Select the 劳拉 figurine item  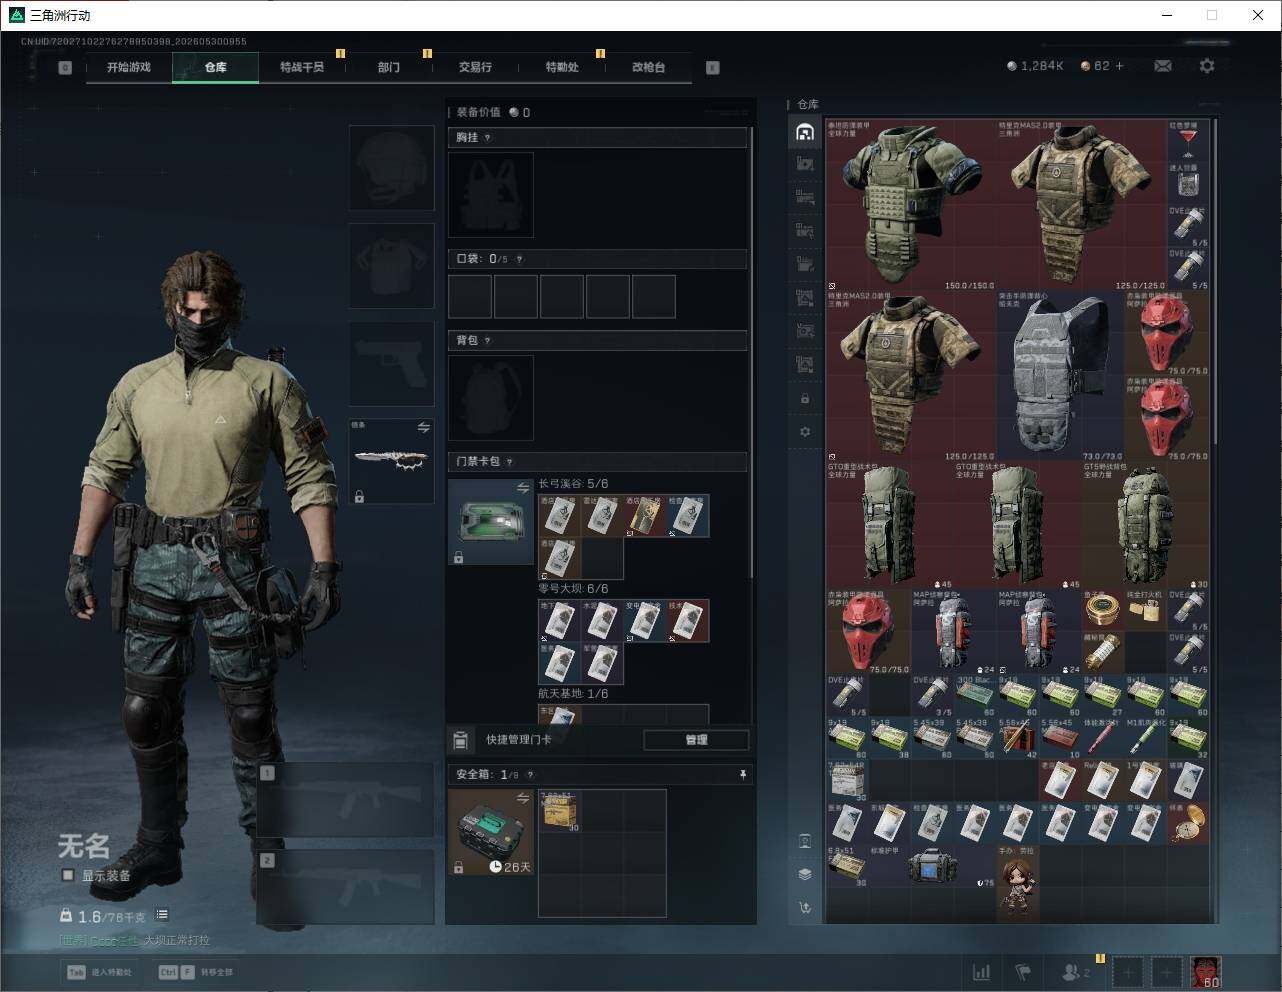(1018, 885)
